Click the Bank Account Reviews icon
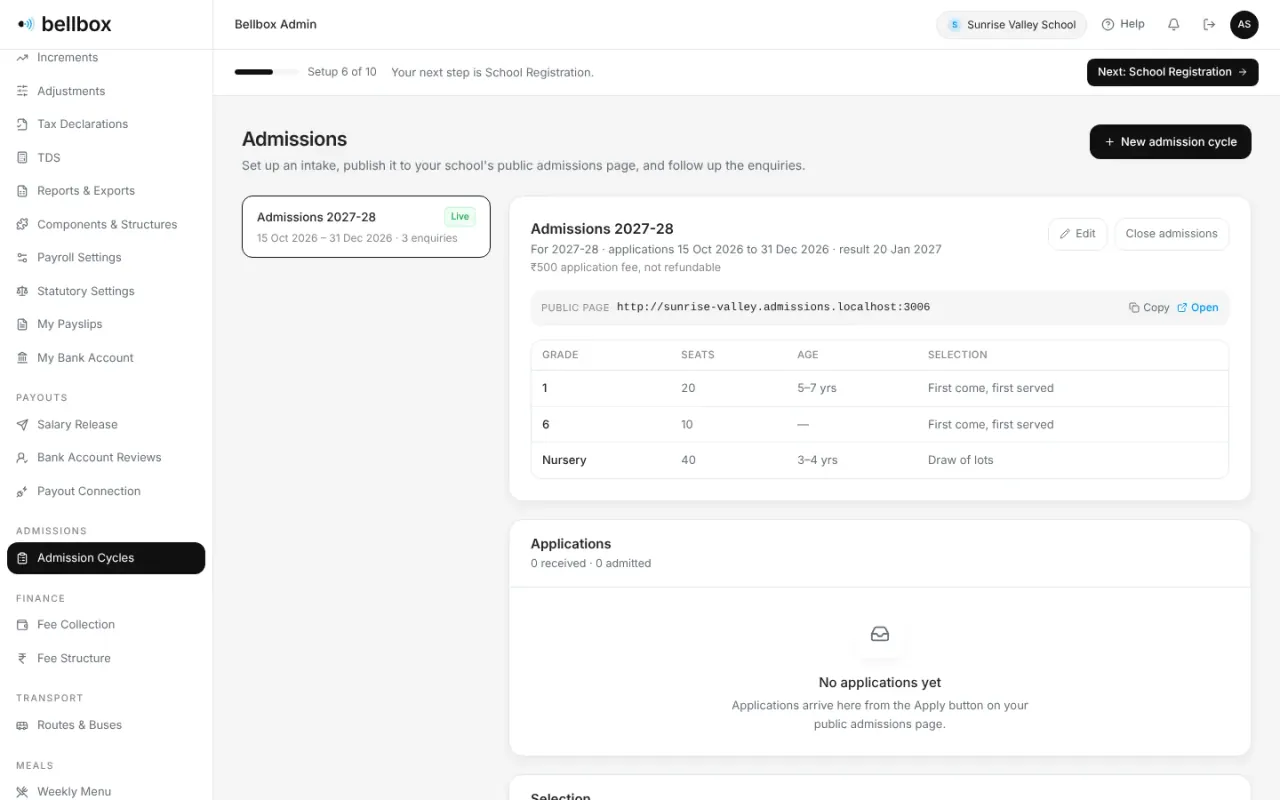Viewport: 1280px width, 800px height. point(22,458)
